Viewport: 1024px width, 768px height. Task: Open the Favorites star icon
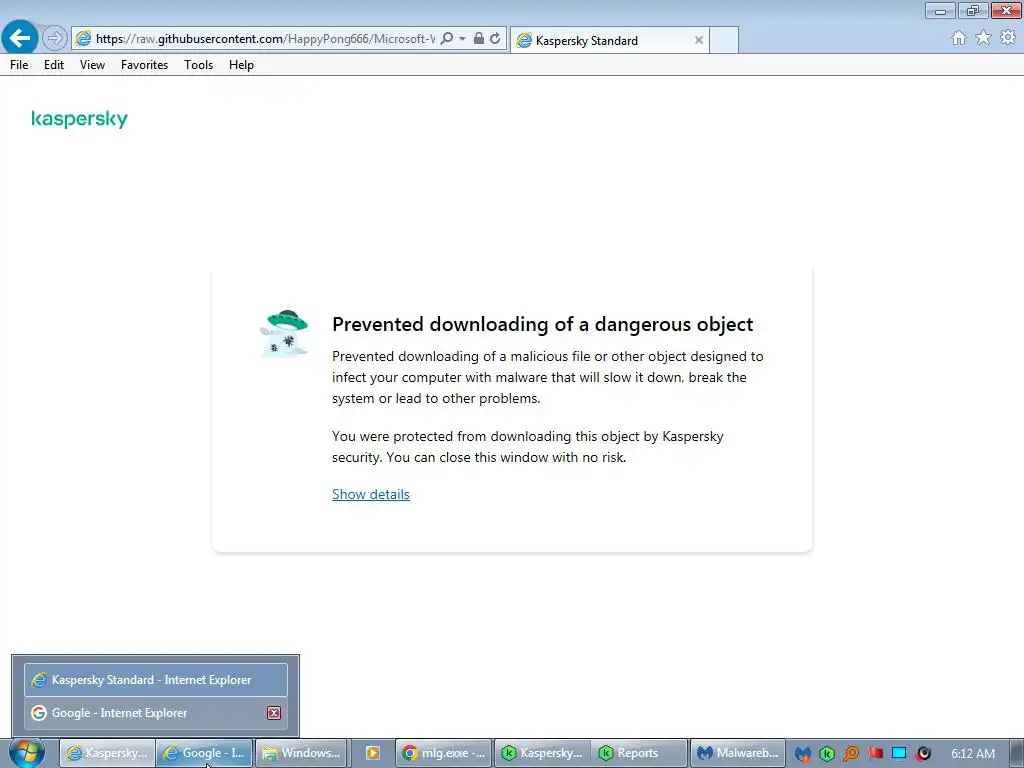pyautogui.click(x=983, y=38)
